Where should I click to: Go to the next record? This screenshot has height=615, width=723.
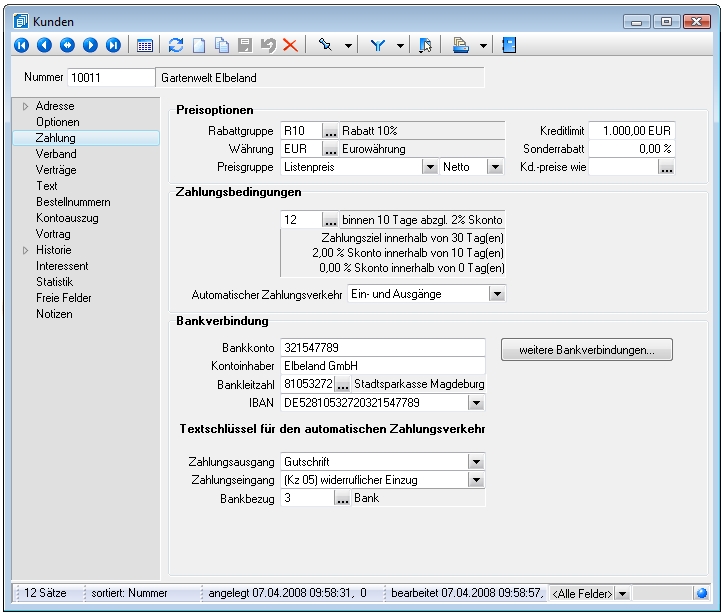(x=90, y=45)
